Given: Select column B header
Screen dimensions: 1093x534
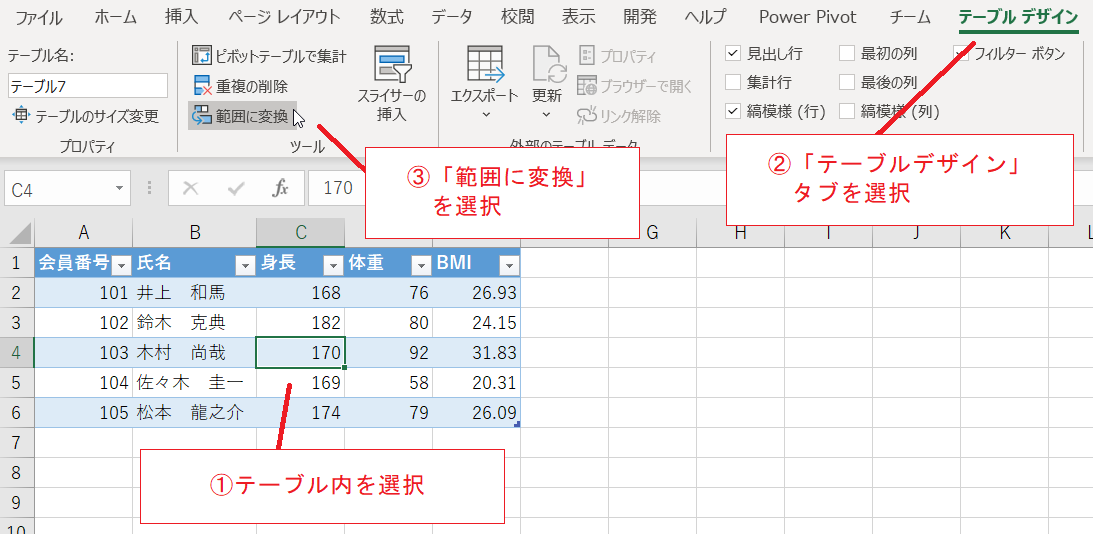Looking at the screenshot, I should click(194, 233).
